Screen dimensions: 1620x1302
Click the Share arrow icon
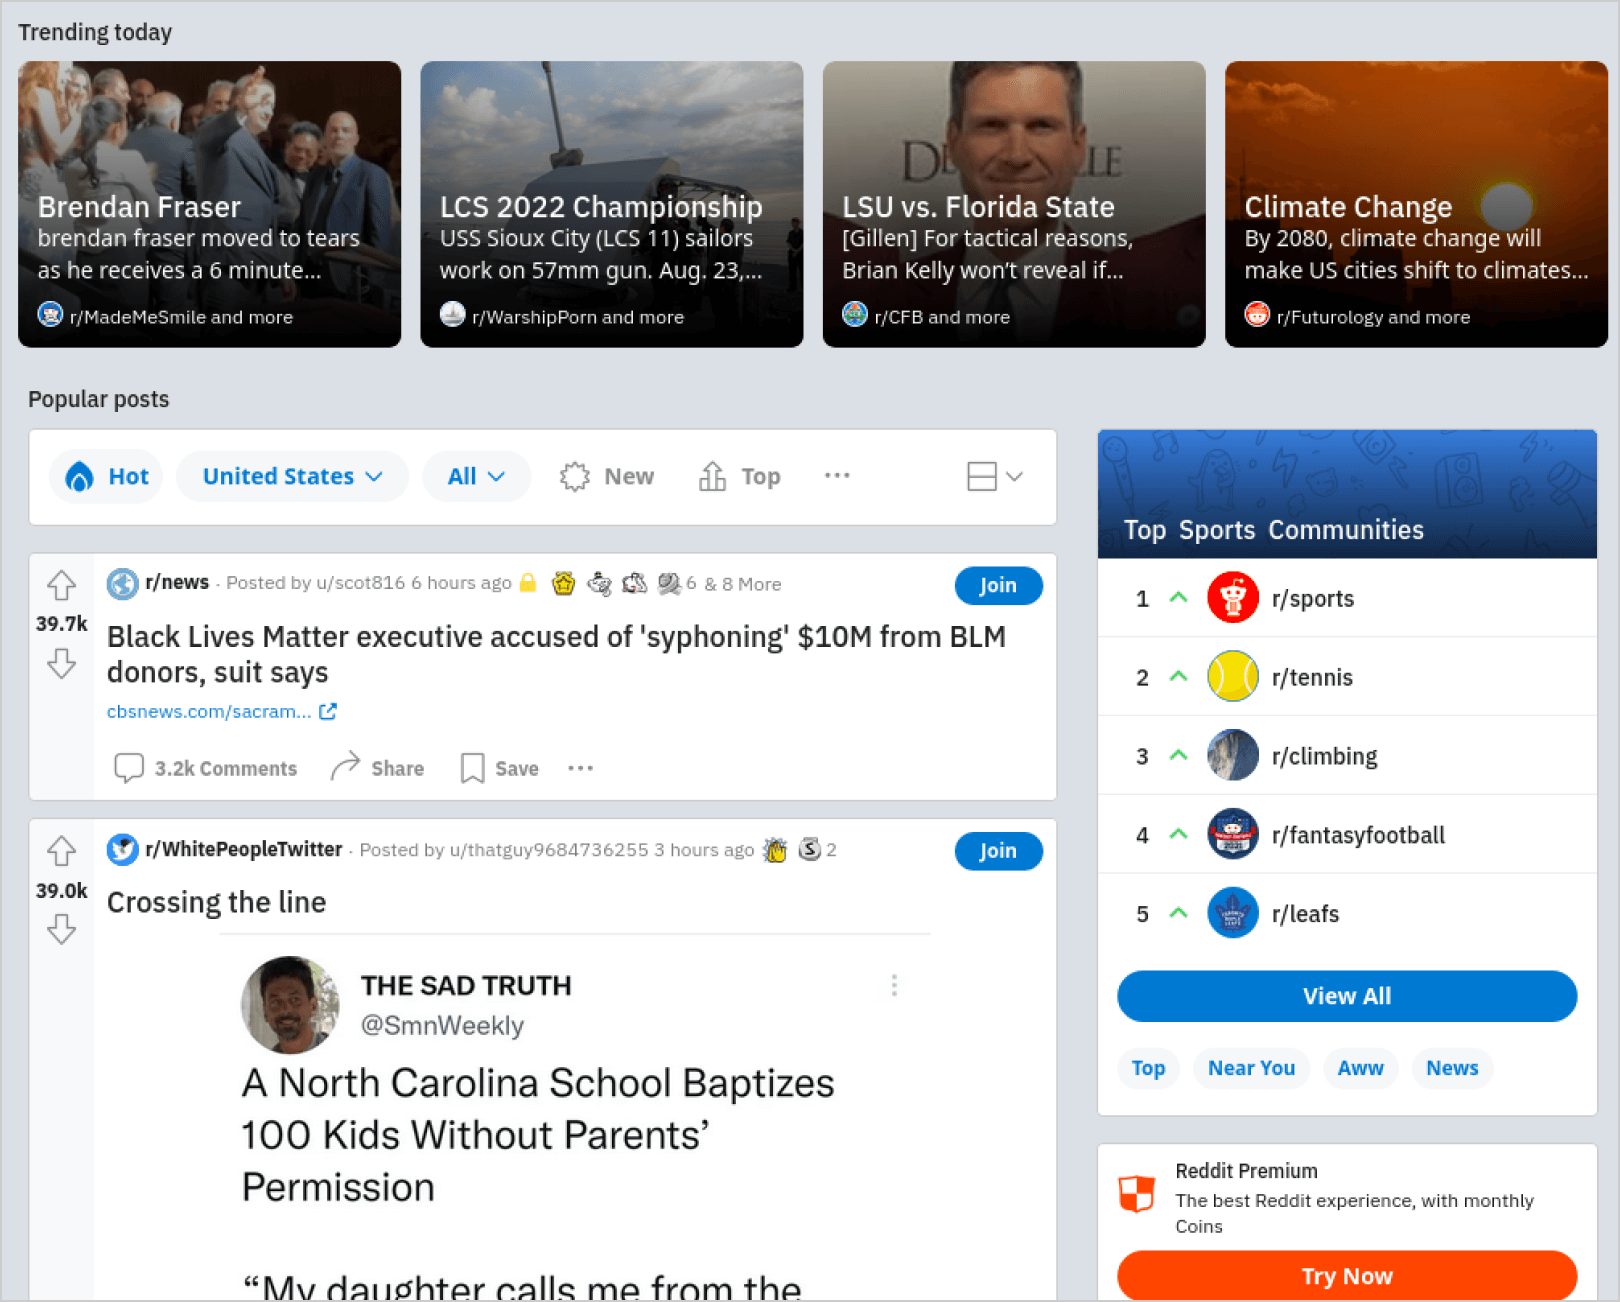(345, 767)
